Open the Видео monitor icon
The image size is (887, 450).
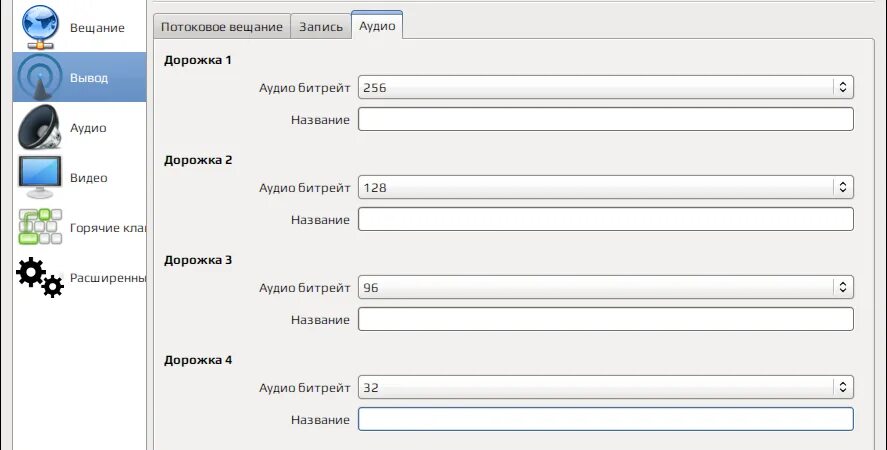click(40, 177)
